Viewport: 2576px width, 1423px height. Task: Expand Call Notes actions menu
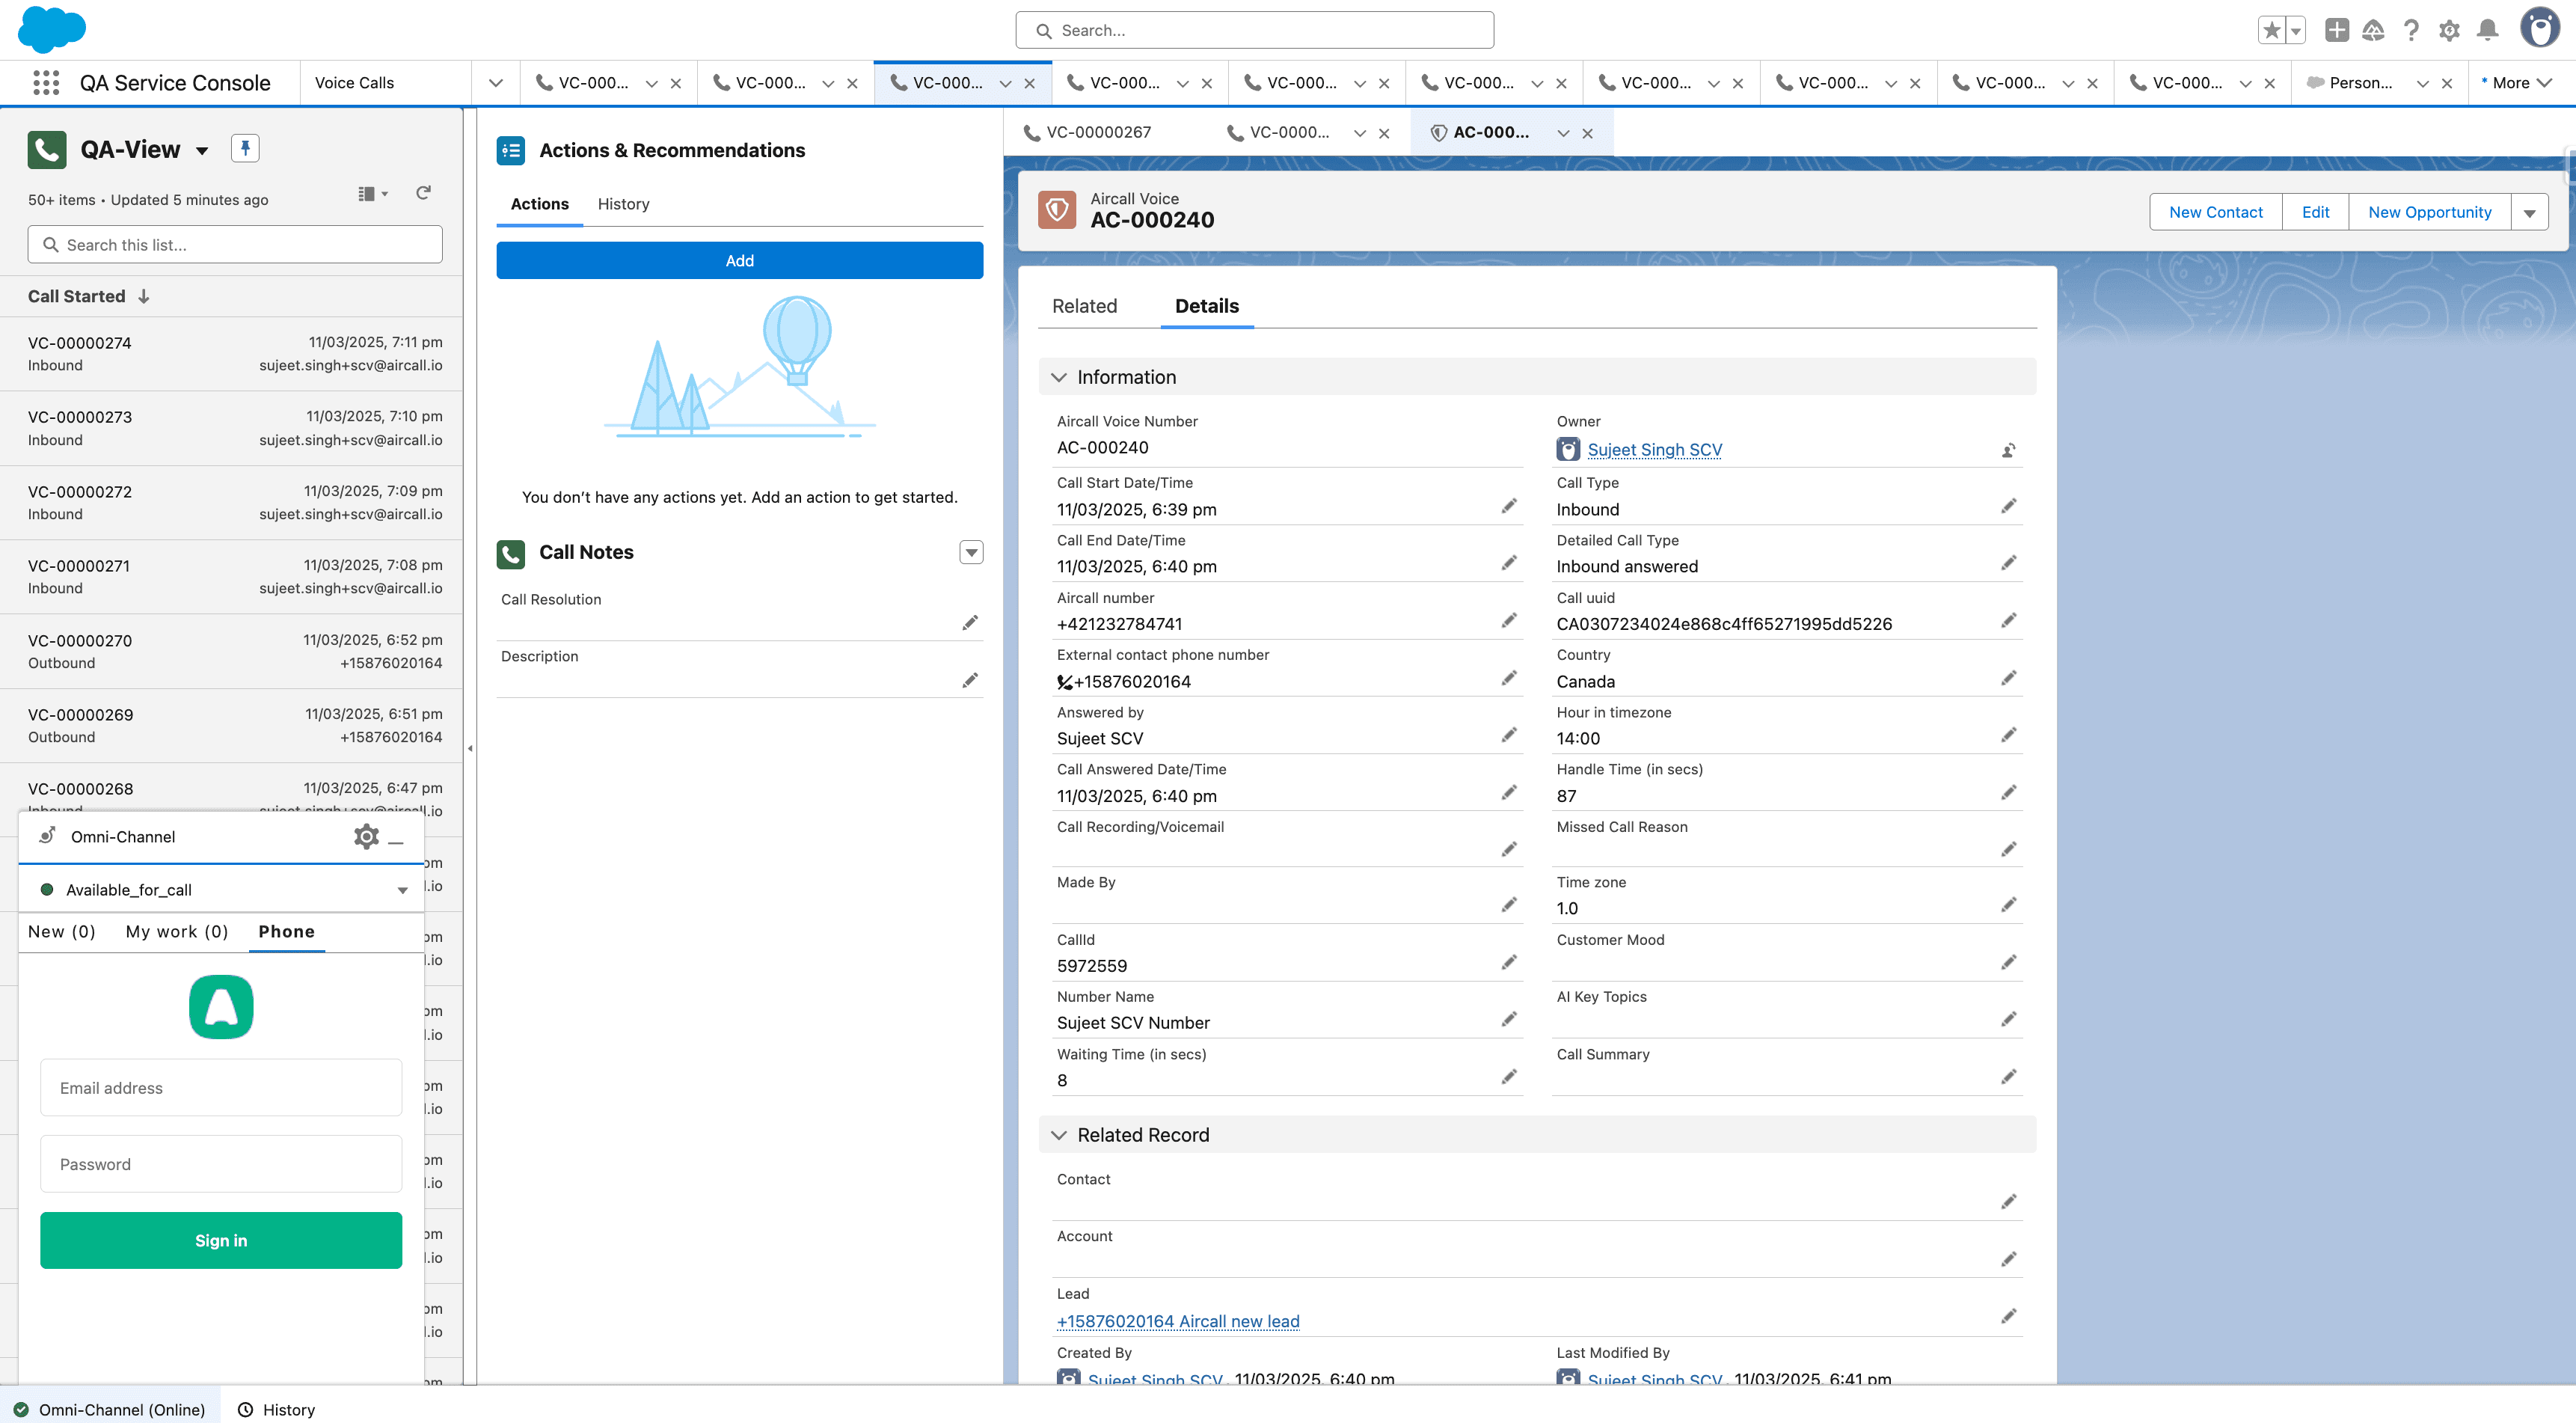point(971,552)
